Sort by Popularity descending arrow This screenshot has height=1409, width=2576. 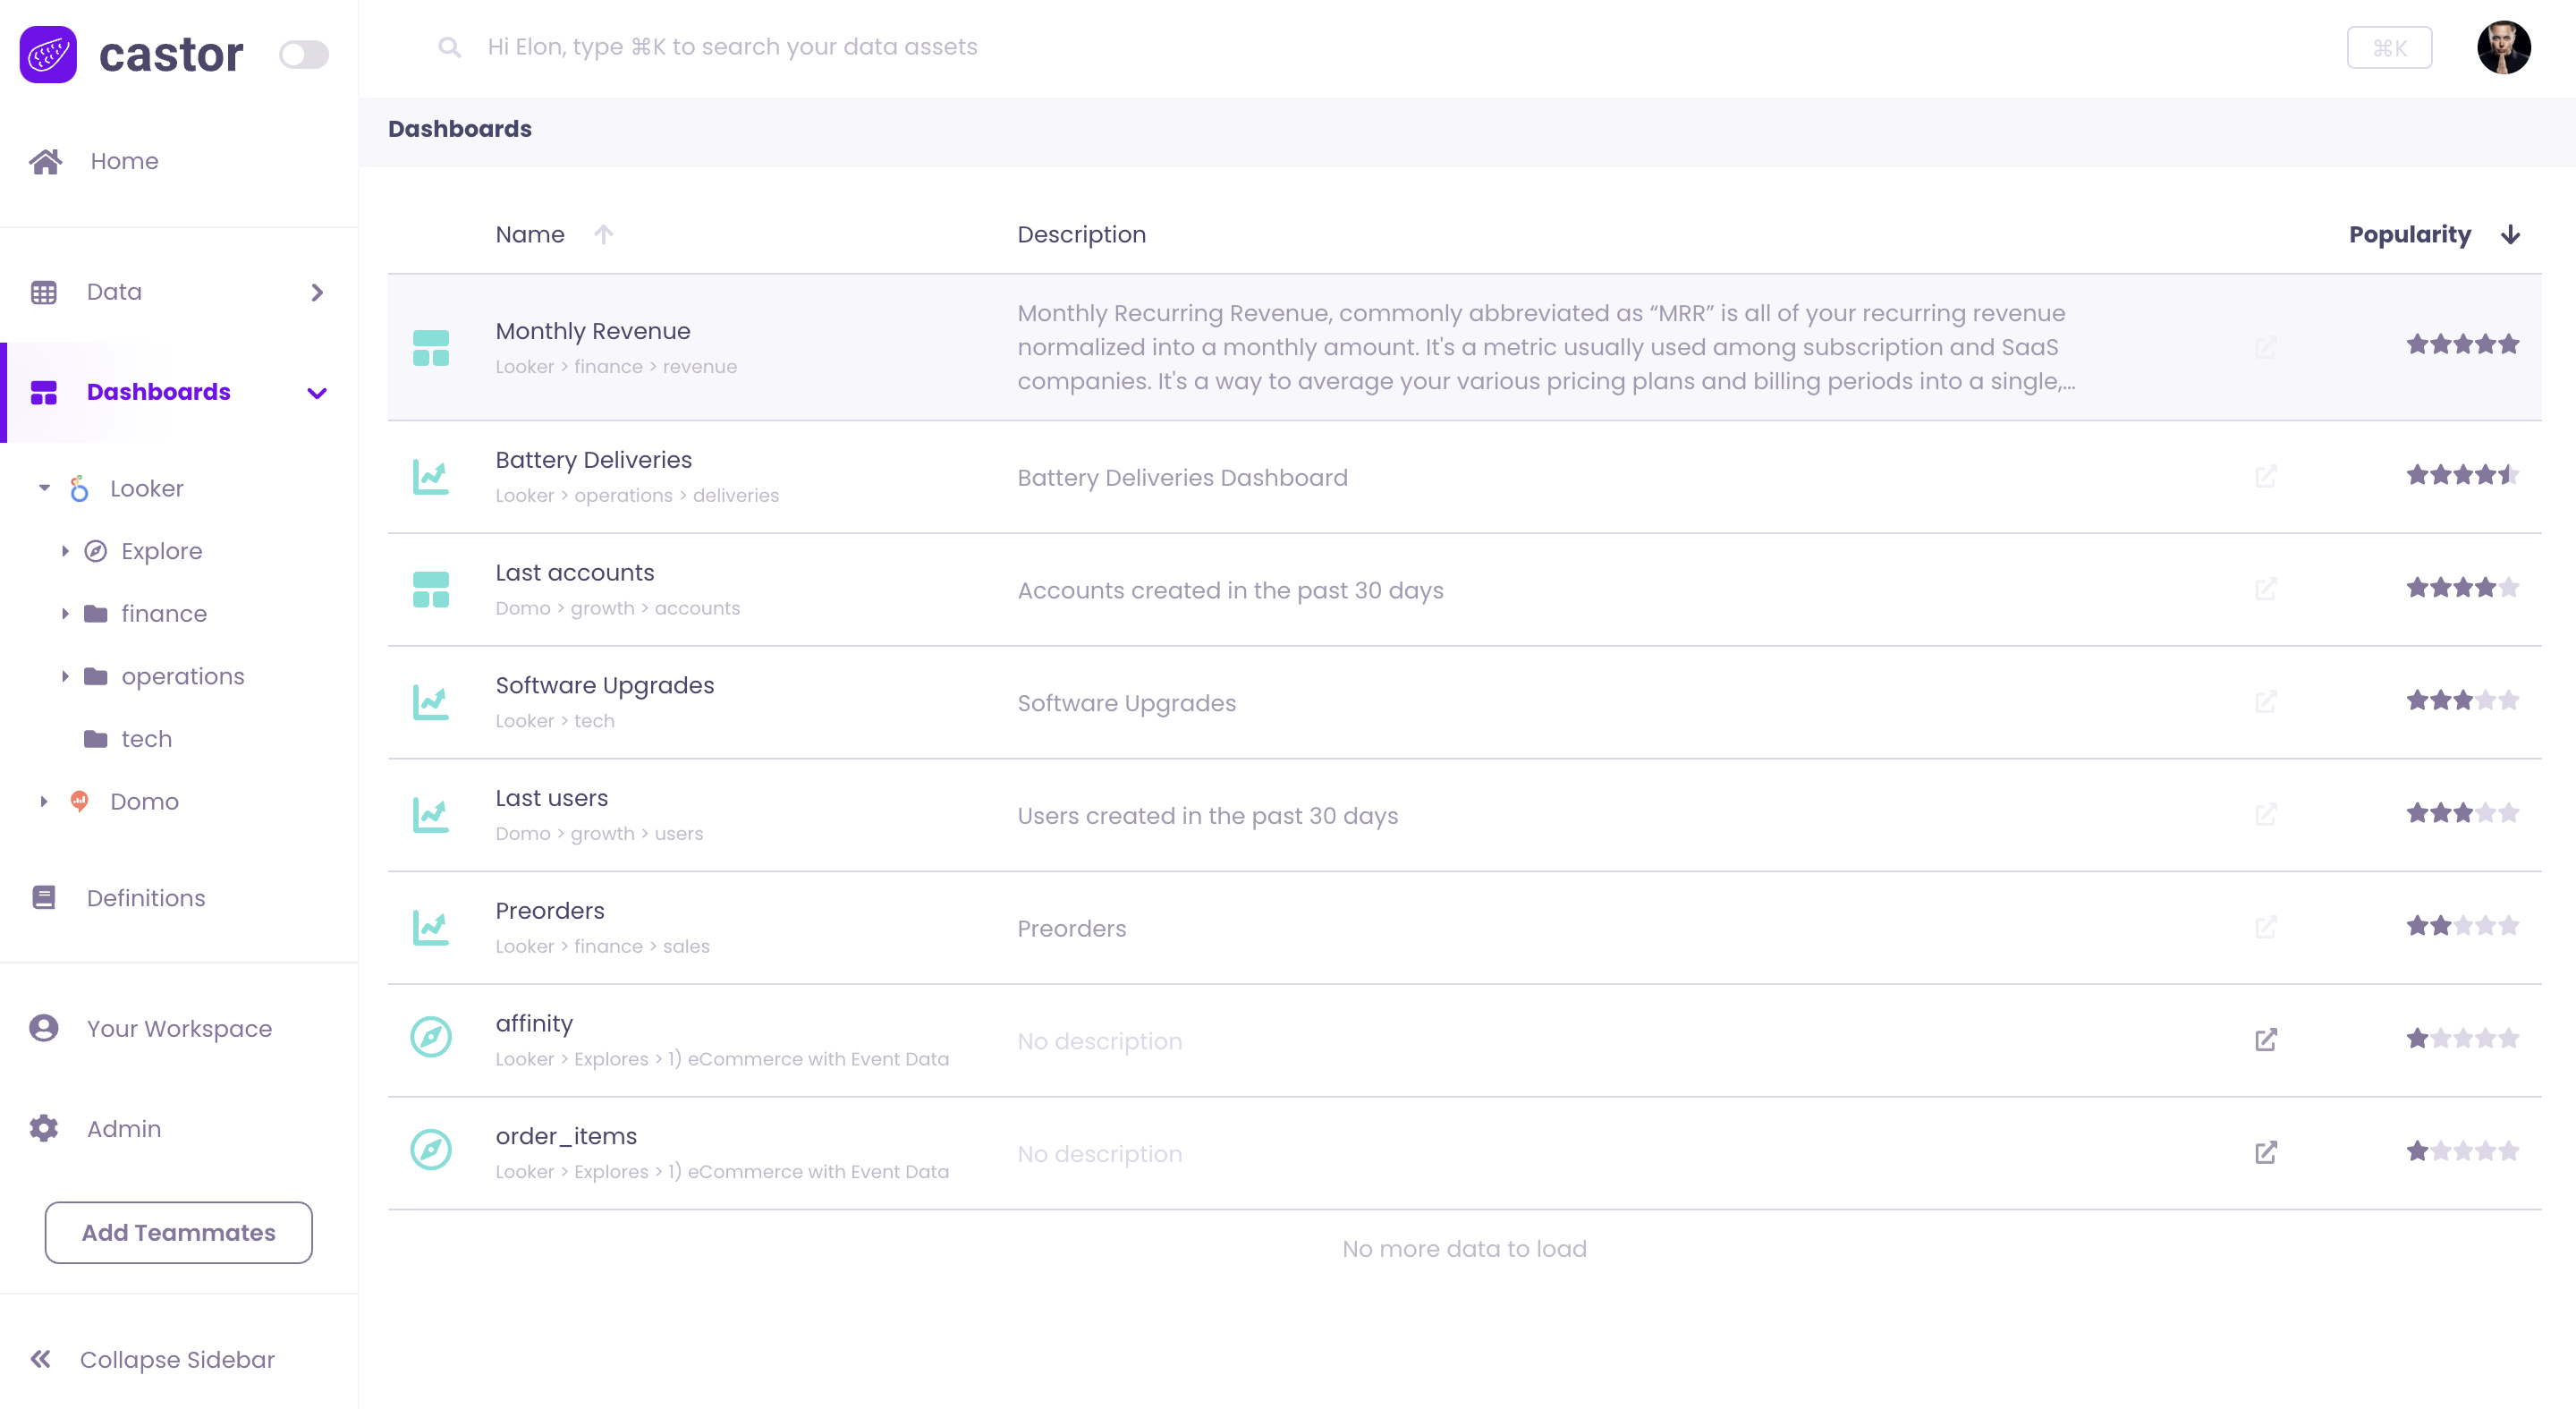pos(2510,235)
